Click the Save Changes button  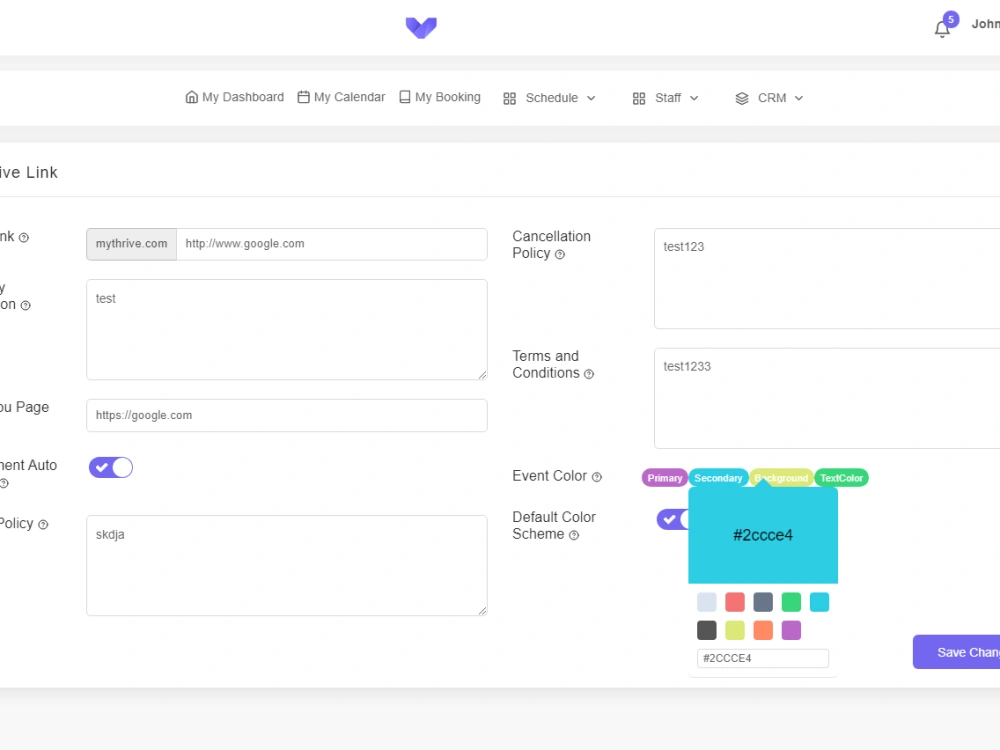coord(957,652)
